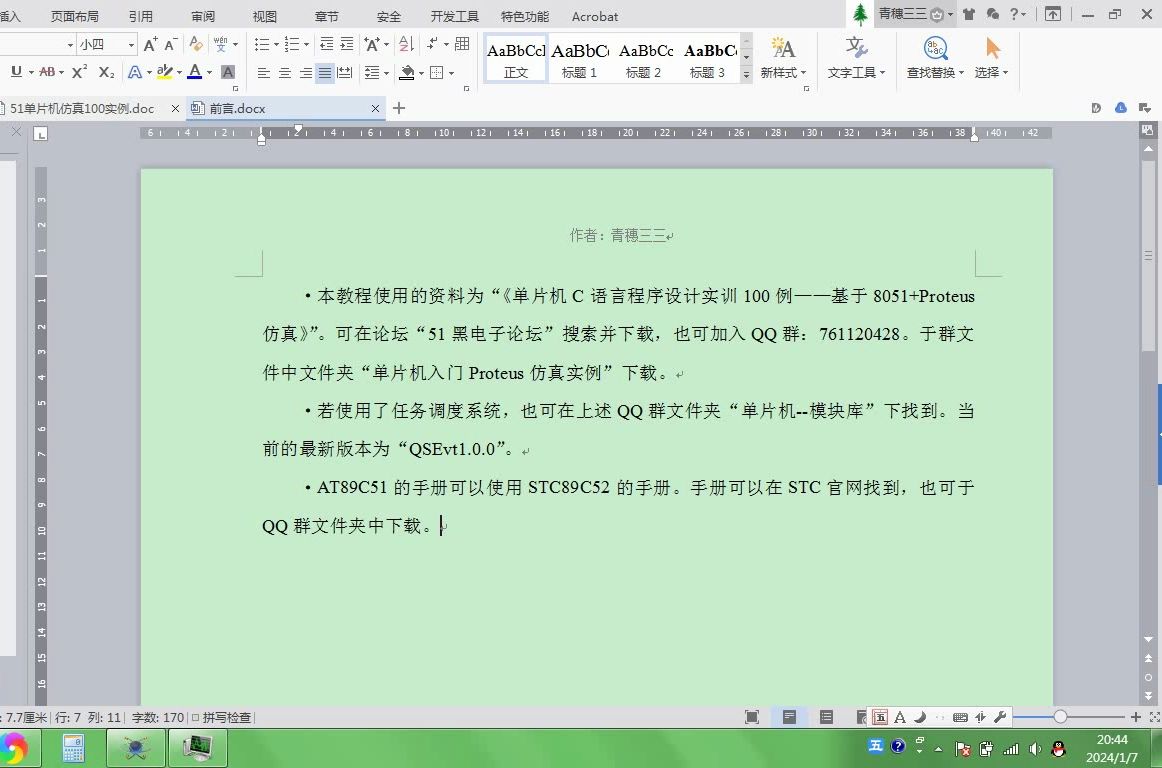Switch to outline view in status bar
Screen dimensions: 1162x768
[x=826, y=717]
